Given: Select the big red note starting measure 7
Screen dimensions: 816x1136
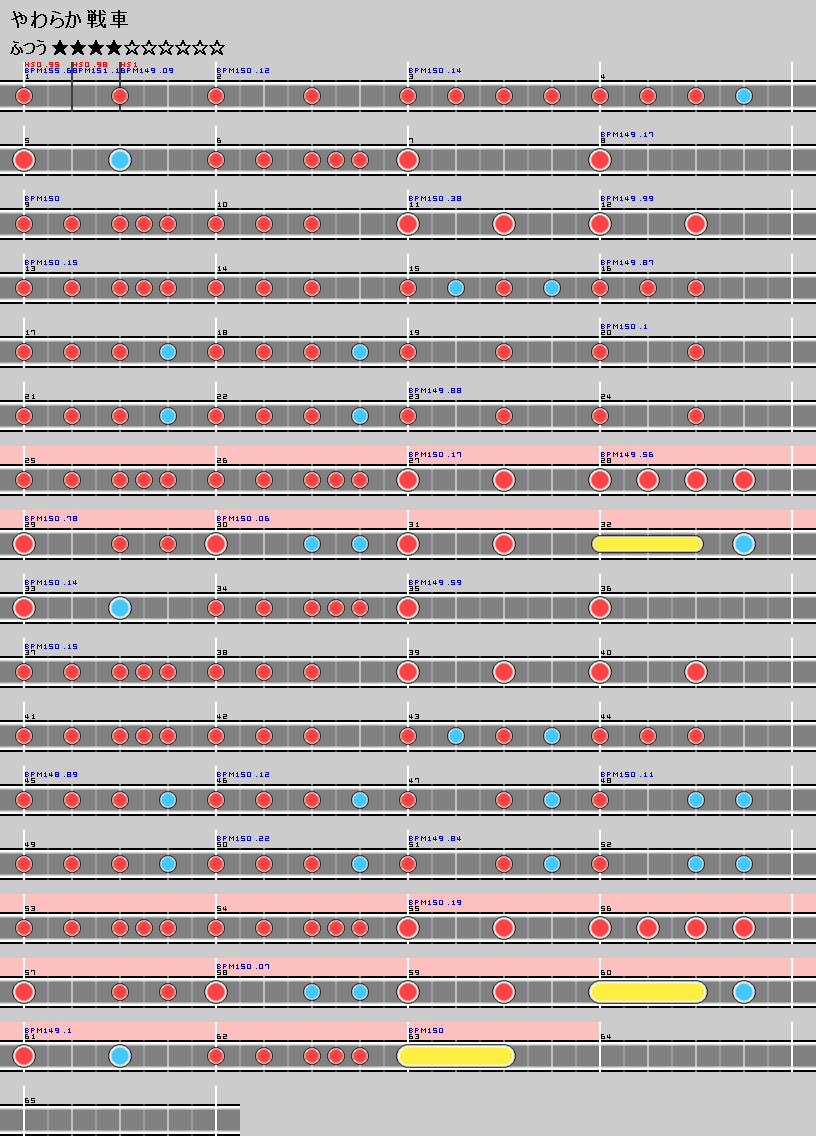Looking at the screenshot, I should [x=407, y=160].
